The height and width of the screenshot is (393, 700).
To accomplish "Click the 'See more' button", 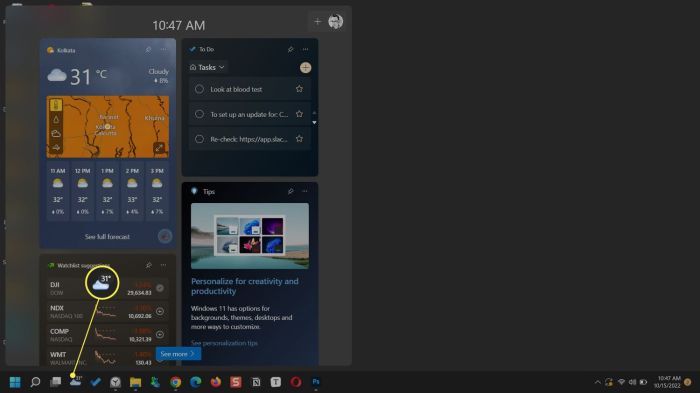I will click(x=178, y=354).
